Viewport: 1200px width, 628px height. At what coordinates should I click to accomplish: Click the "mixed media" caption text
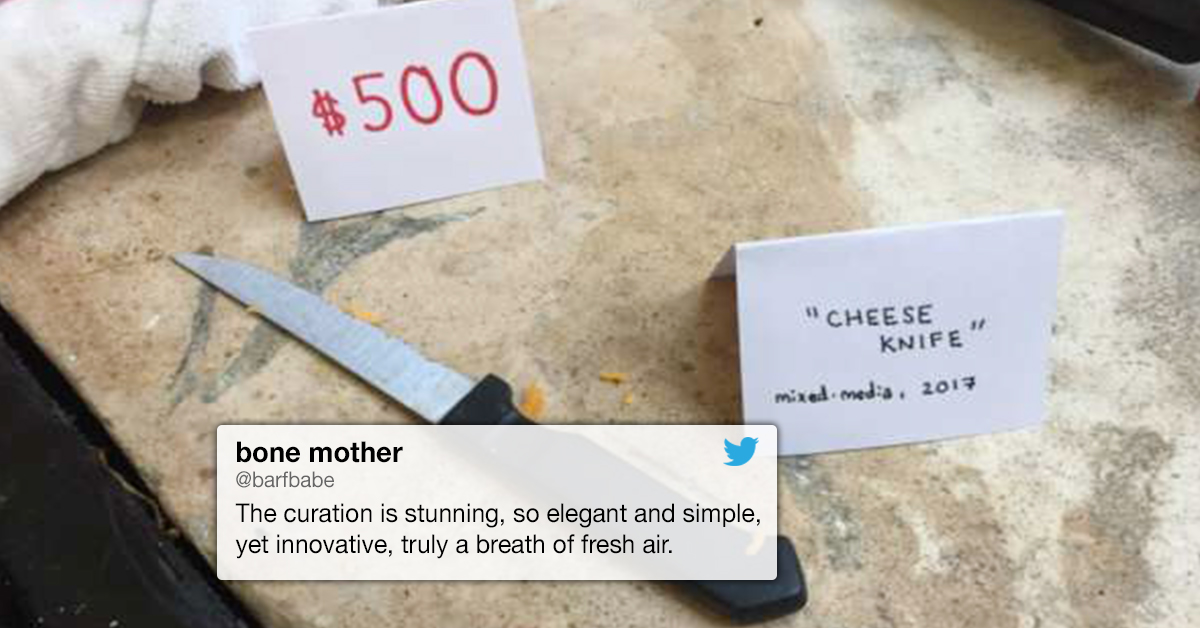pos(835,394)
